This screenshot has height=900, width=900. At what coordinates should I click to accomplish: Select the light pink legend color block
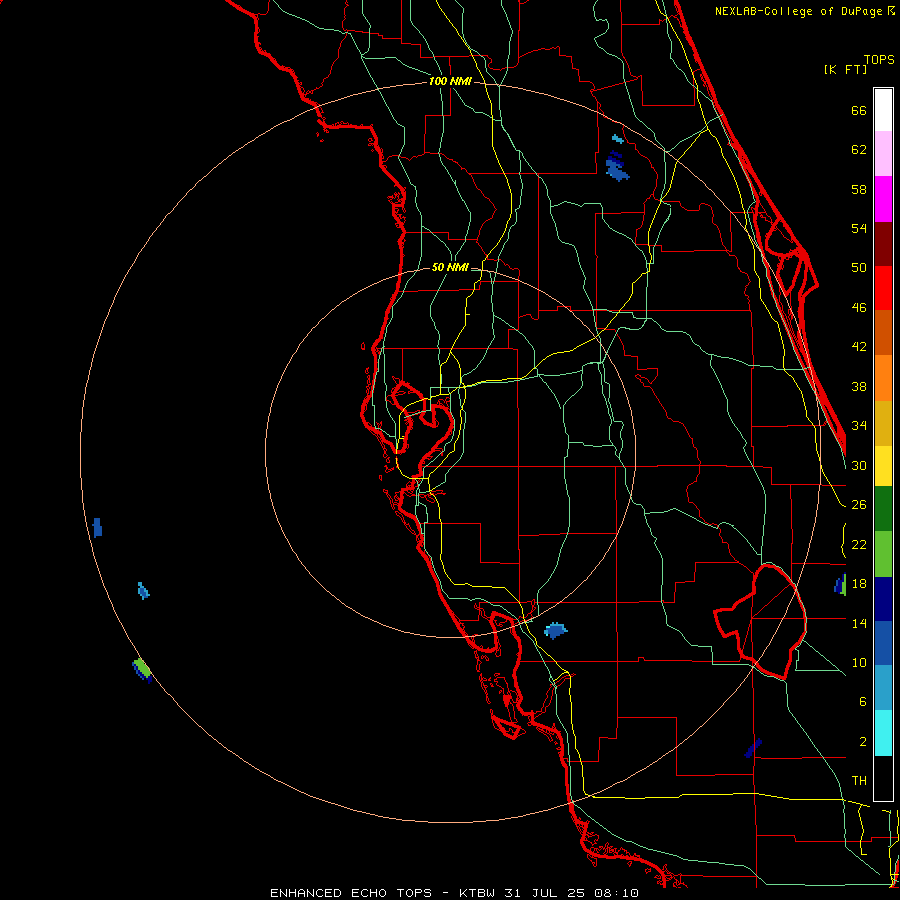(883, 153)
